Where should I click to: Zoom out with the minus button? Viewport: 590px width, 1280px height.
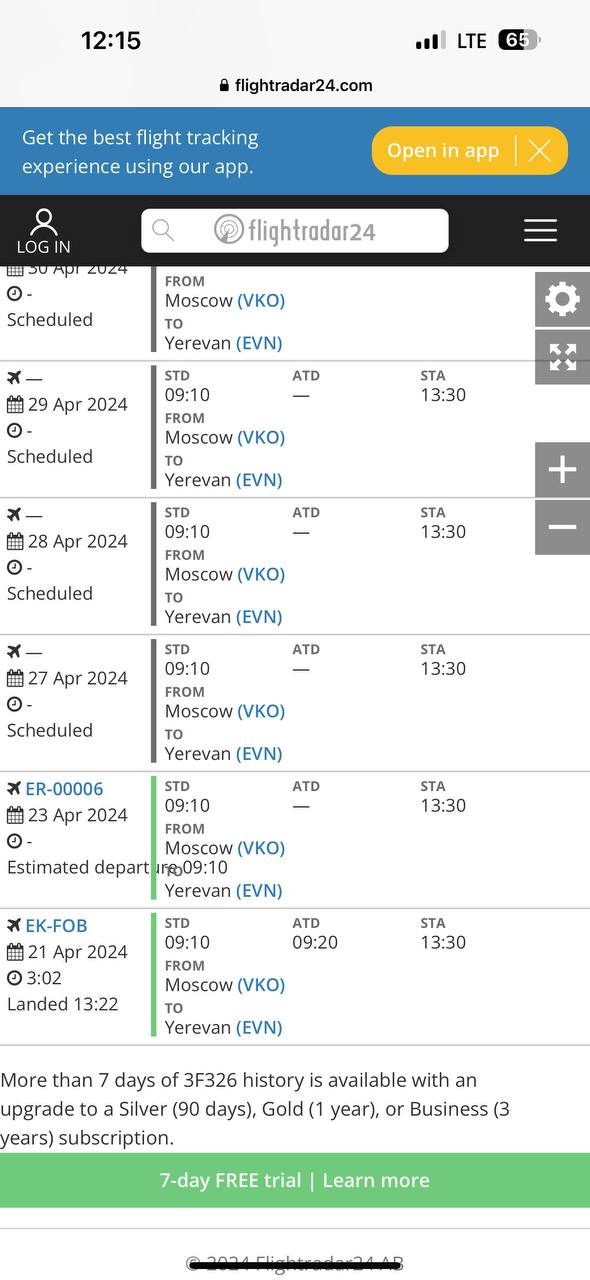click(562, 527)
